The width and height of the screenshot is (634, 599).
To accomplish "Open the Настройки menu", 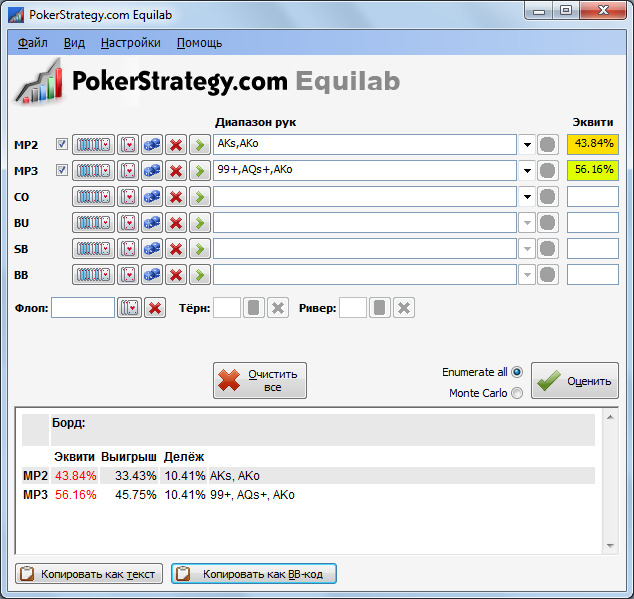I will (131, 42).
